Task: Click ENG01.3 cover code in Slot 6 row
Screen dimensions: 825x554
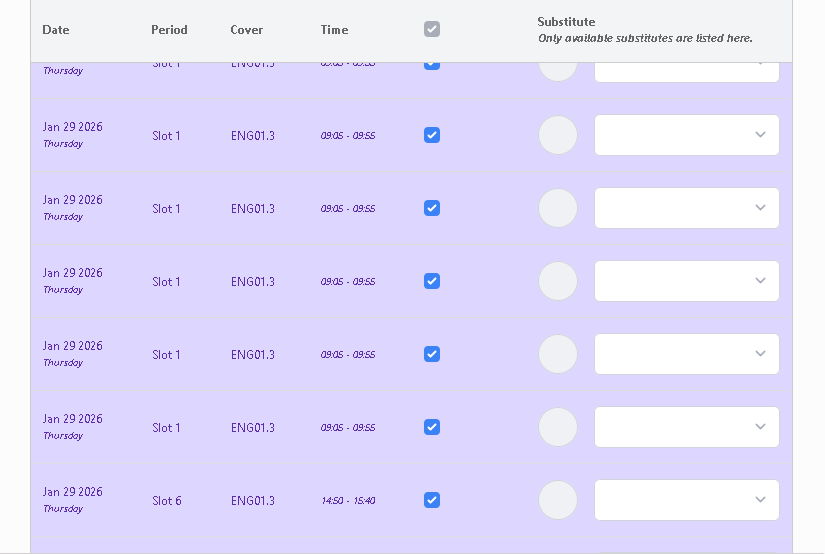Action: pos(252,501)
